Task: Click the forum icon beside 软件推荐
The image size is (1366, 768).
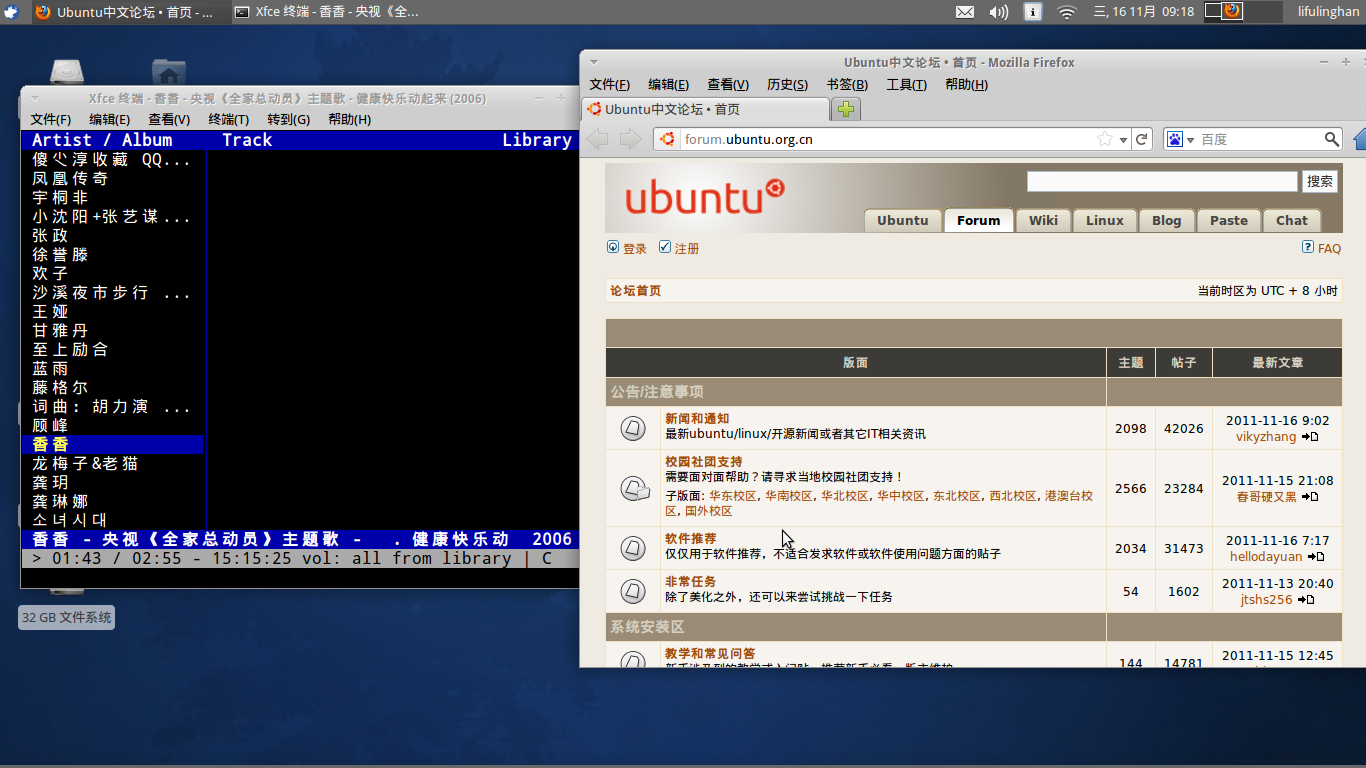Action: [632, 548]
